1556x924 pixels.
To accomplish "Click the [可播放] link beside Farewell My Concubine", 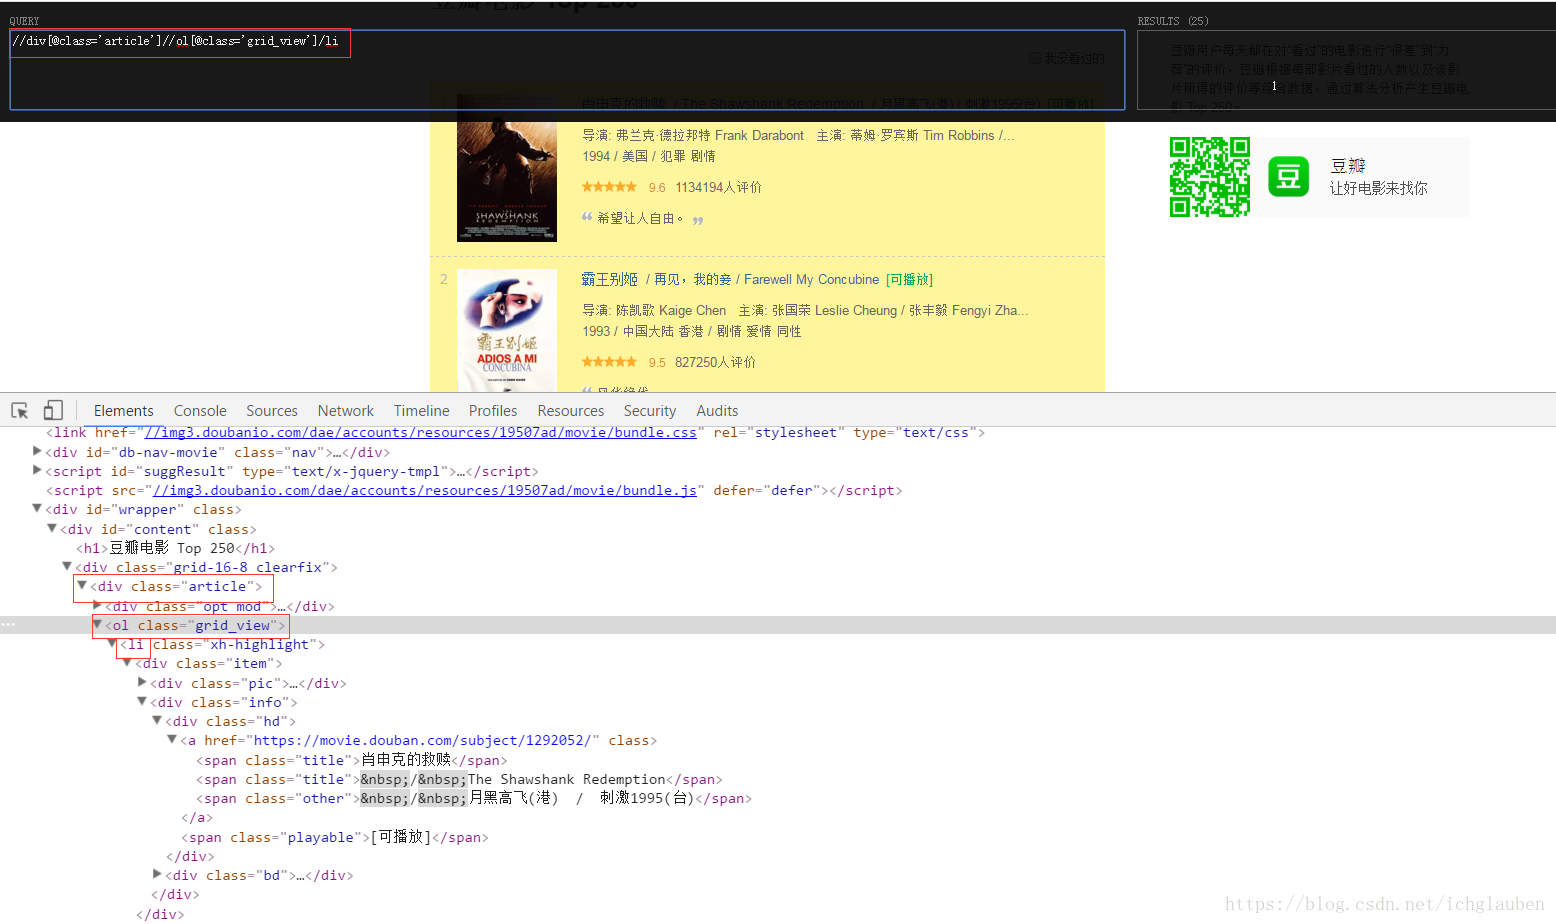I will pyautogui.click(x=909, y=280).
